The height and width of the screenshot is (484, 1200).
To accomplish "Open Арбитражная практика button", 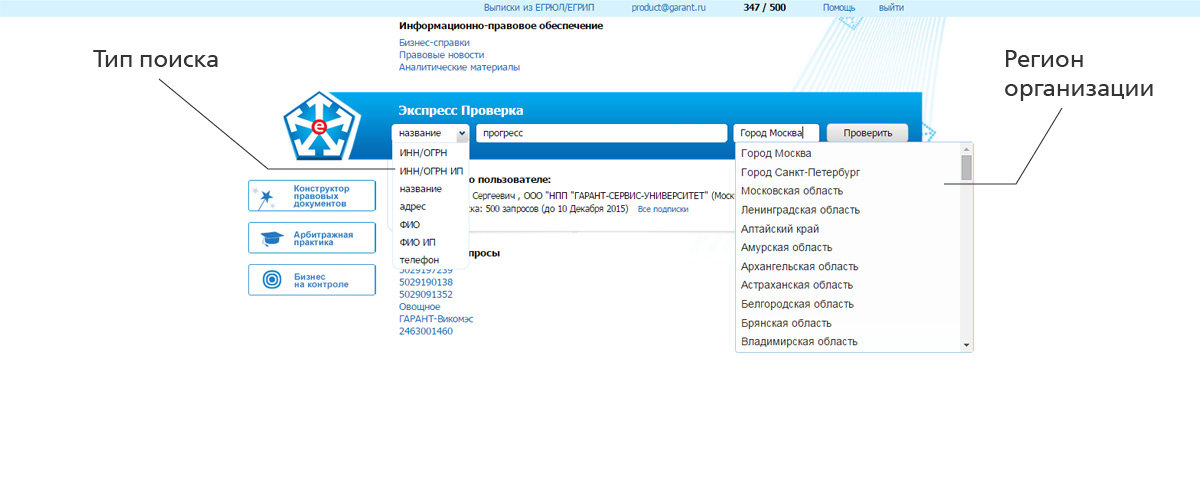I will pyautogui.click(x=312, y=238).
